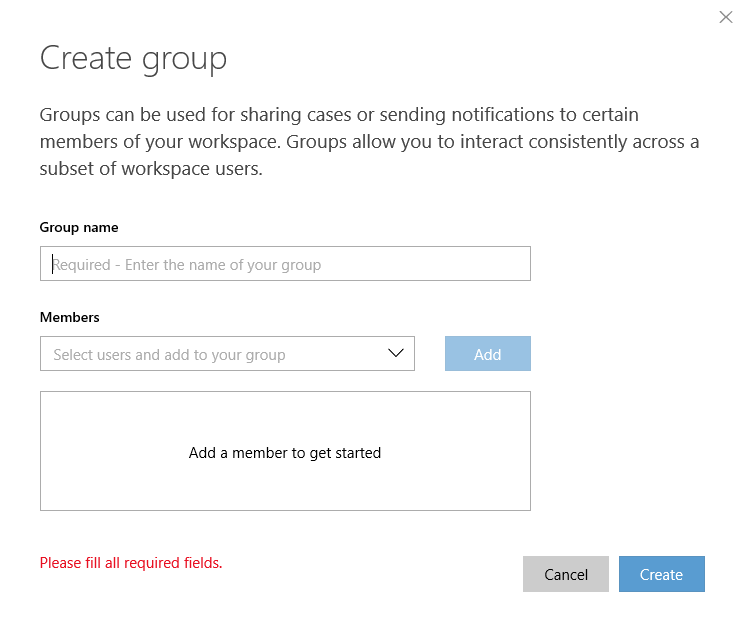
Task: Cancel the group creation
Action: [566, 574]
